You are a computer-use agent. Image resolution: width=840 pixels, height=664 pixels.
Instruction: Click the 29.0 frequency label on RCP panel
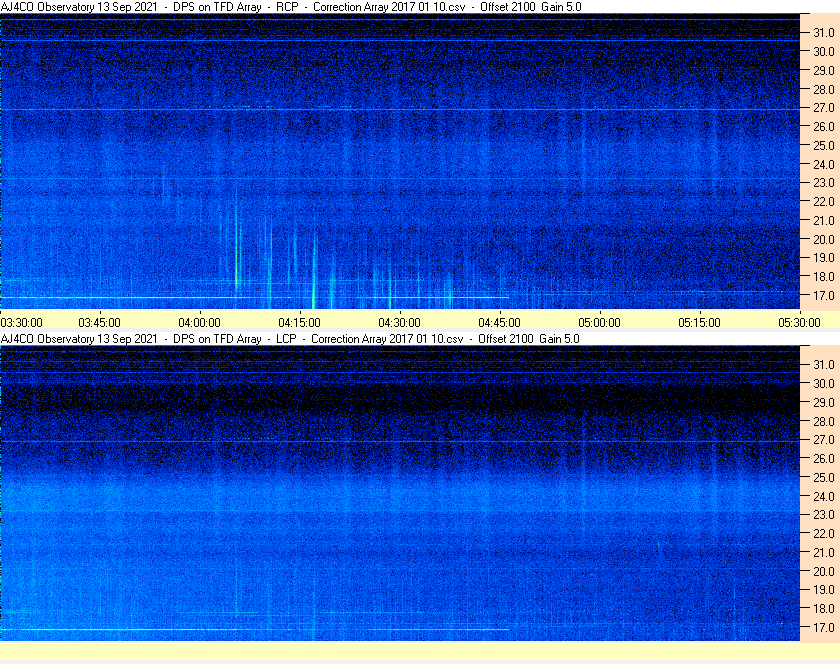(824, 70)
